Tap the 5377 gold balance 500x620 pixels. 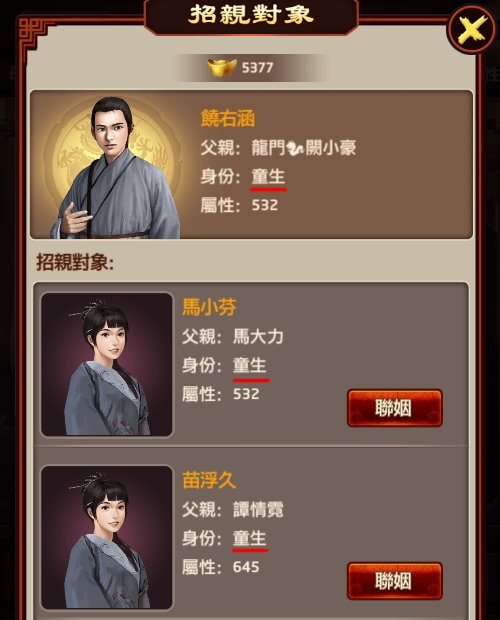click(x=257, y=68)
